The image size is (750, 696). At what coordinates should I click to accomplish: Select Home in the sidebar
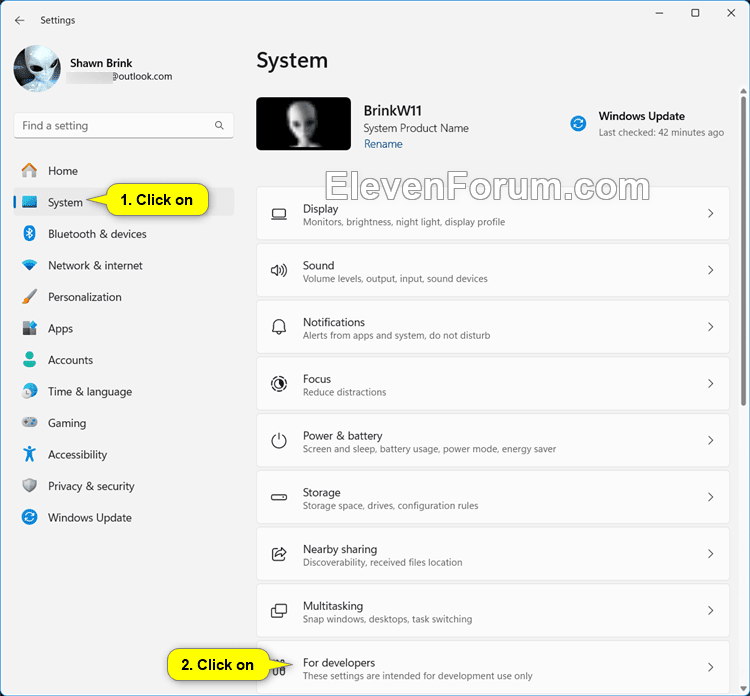tap(123, 171)
